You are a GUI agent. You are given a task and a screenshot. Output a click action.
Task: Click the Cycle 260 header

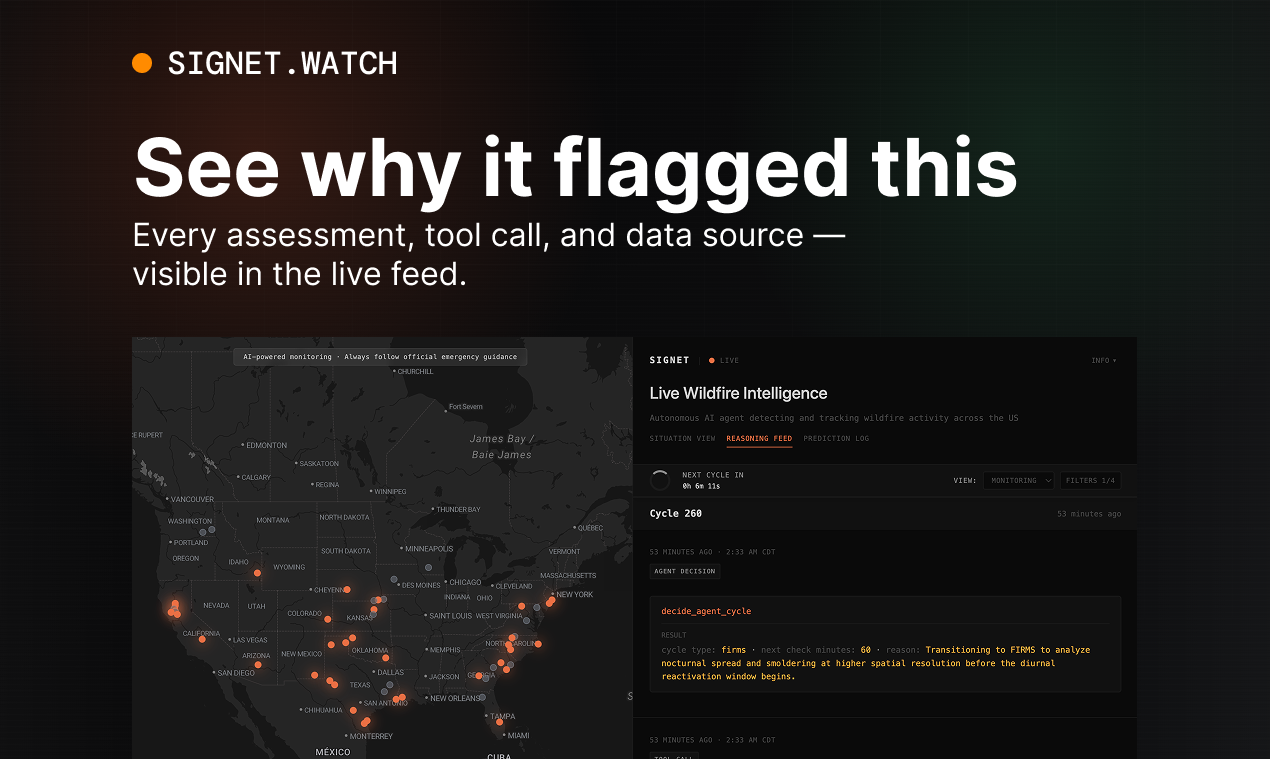click(676, 513)
